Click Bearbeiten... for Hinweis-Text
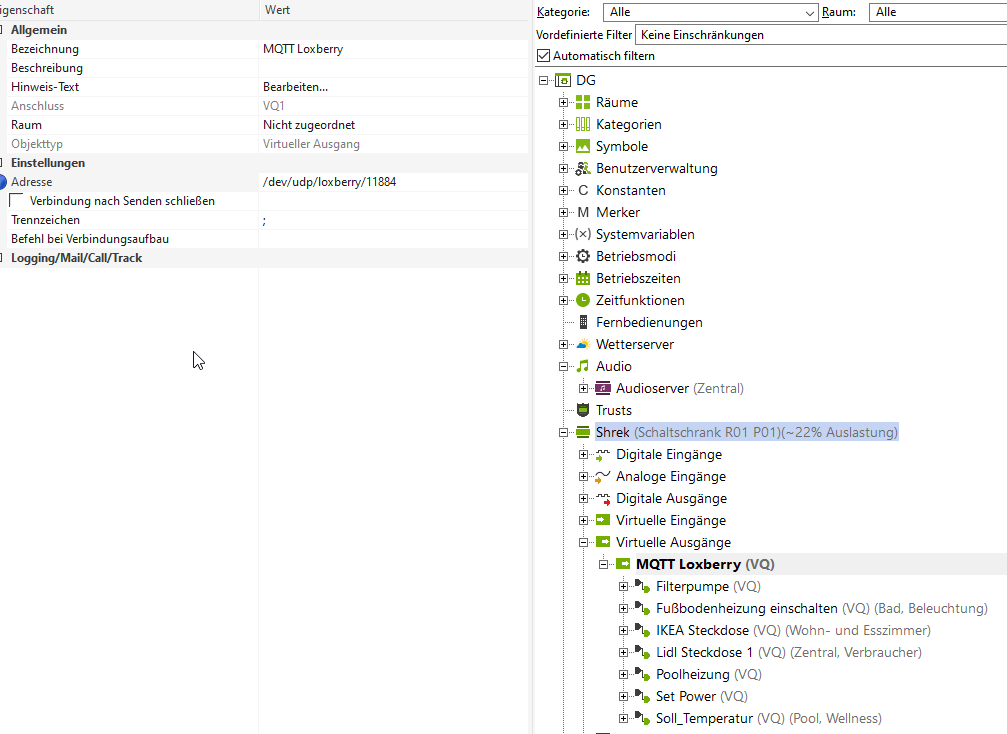Image resolution: width=1007 pixels, height=734 pixels. point(295,87)
